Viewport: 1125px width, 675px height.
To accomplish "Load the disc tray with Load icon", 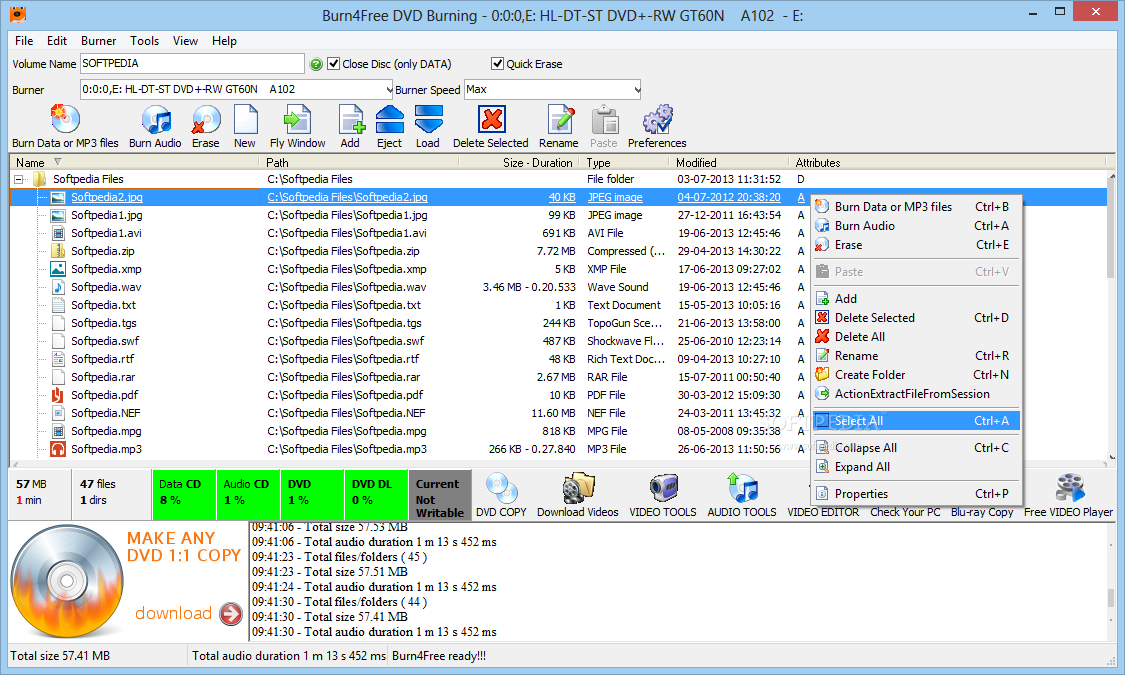I will pos(428,119).
